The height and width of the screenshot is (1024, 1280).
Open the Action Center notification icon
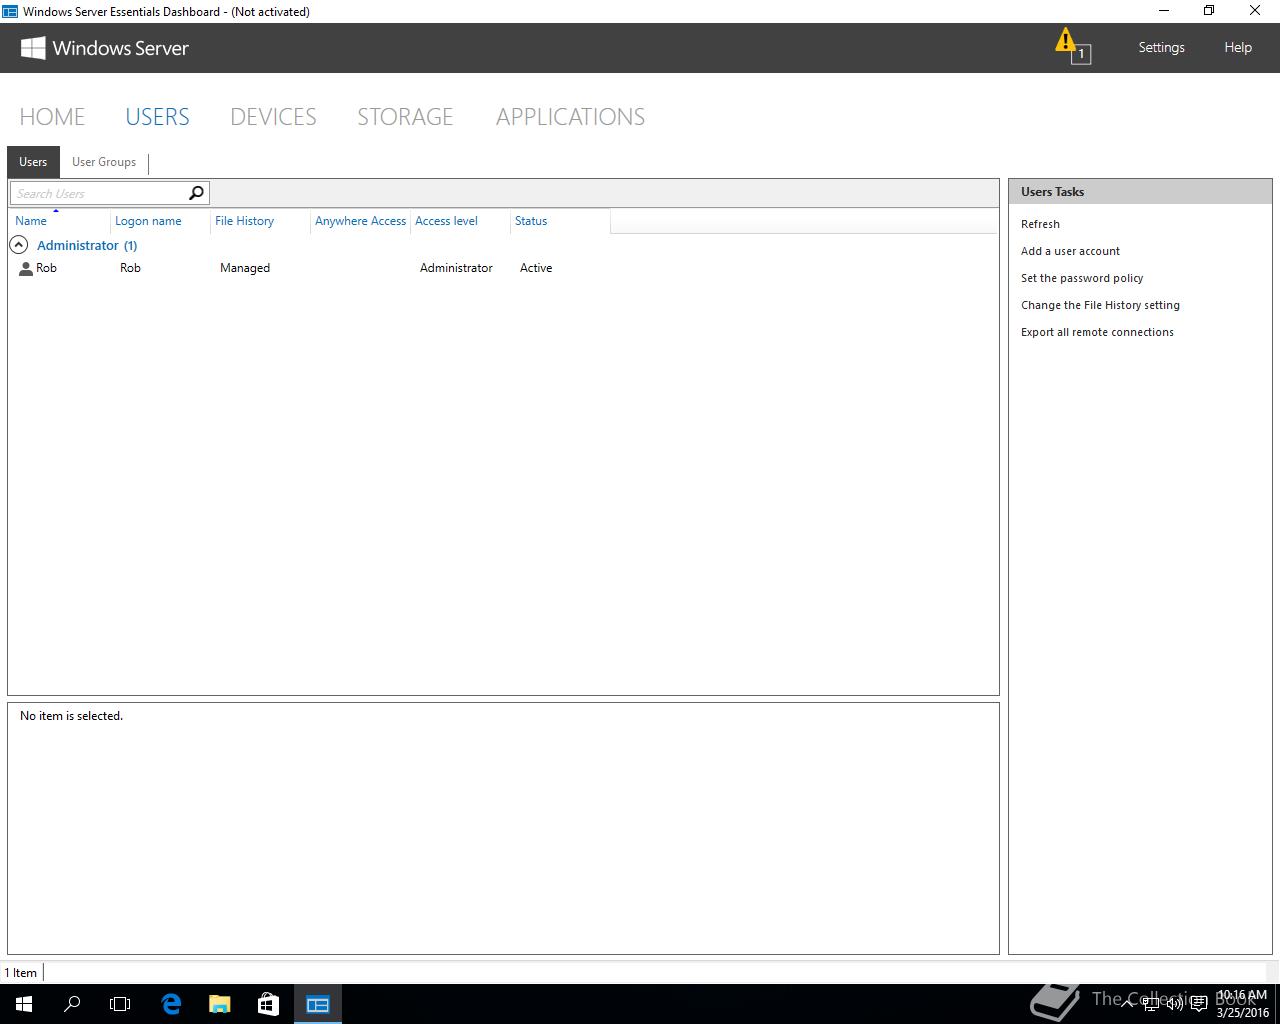[1199, 1004]
